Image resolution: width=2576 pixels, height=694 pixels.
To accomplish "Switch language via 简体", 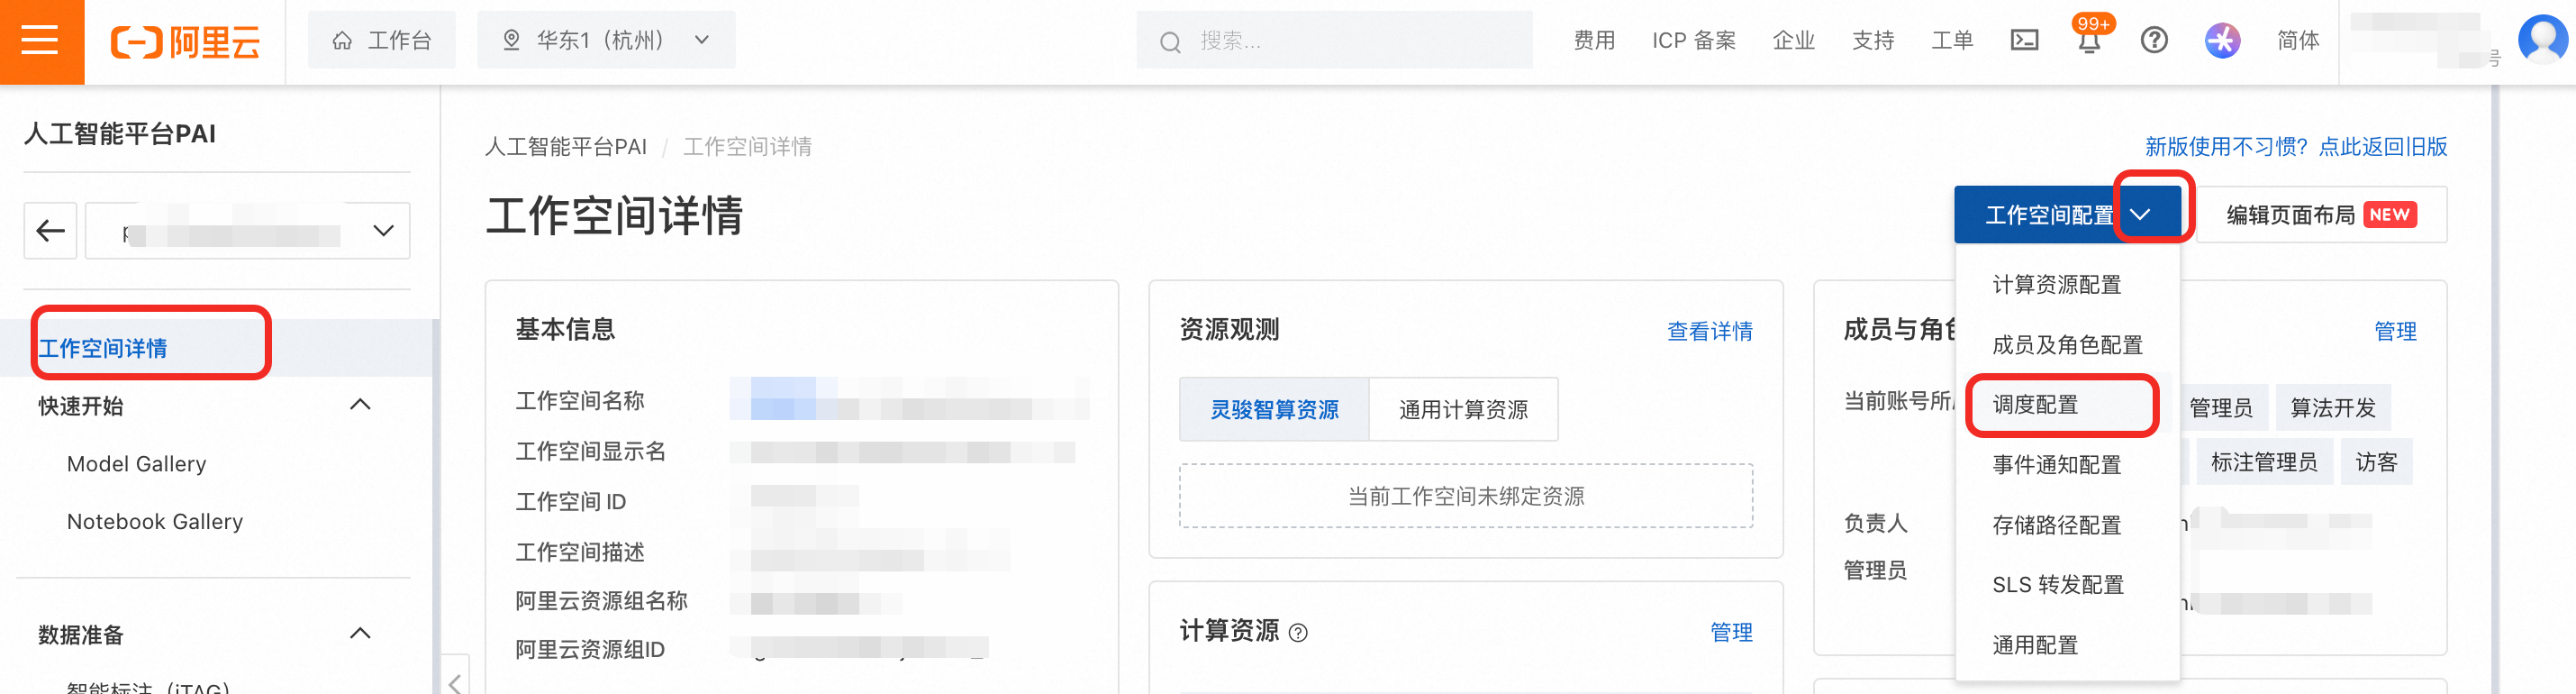I will click(x=2297, y=41).
